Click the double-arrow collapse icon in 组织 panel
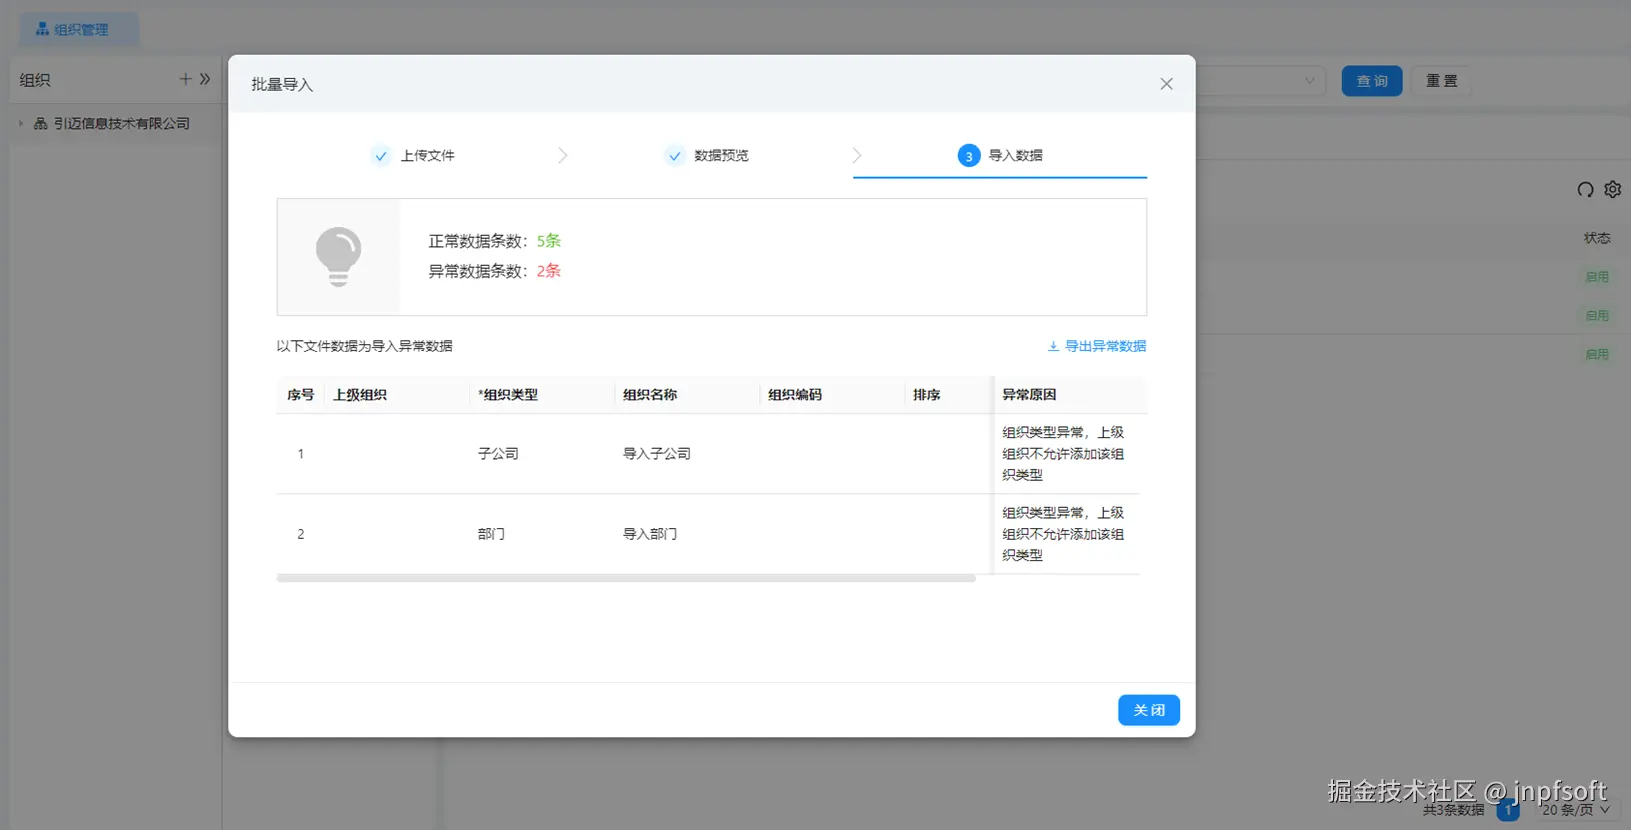Image resolution: width=1631 pixels, height=830 pixels. coord(205,79)
